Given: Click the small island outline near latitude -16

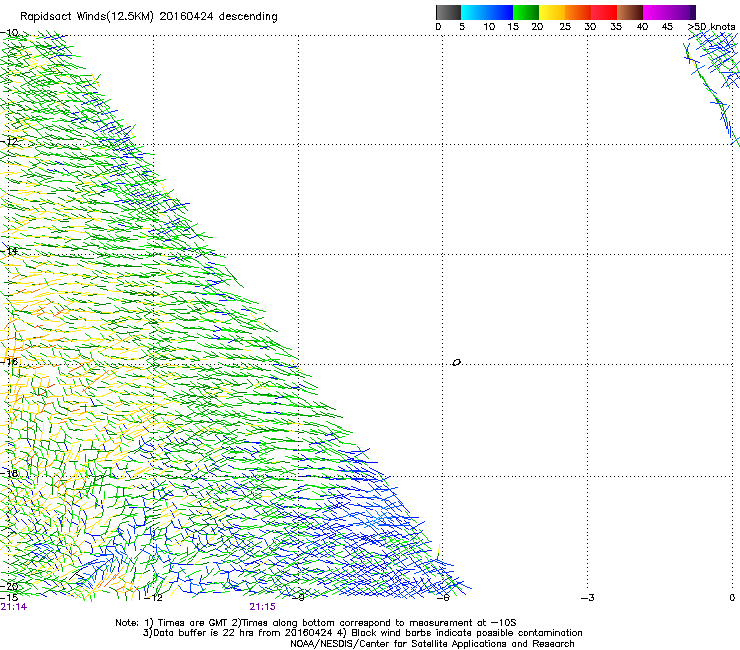Looking at the screenshot, I should pyautogui.click(x=456, y=363).
